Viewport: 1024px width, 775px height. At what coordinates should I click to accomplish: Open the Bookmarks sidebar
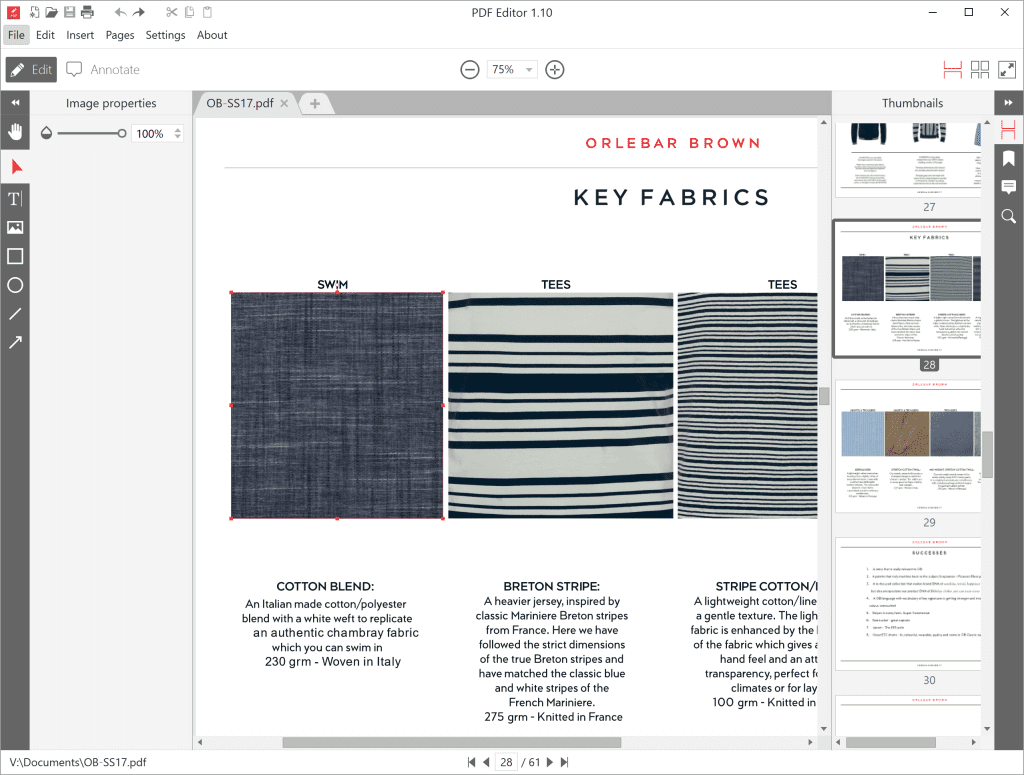[x=1008, y=158]
